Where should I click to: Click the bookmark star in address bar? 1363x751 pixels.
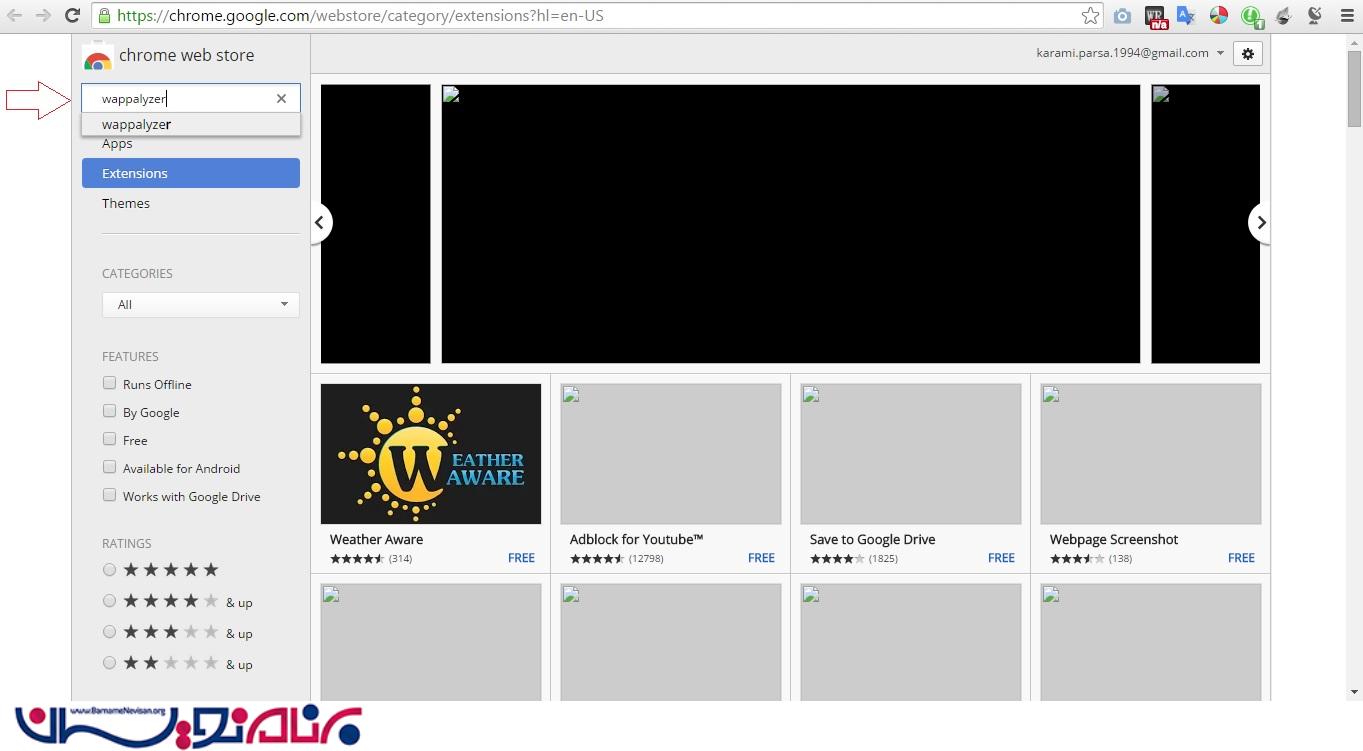point(1090,16)
